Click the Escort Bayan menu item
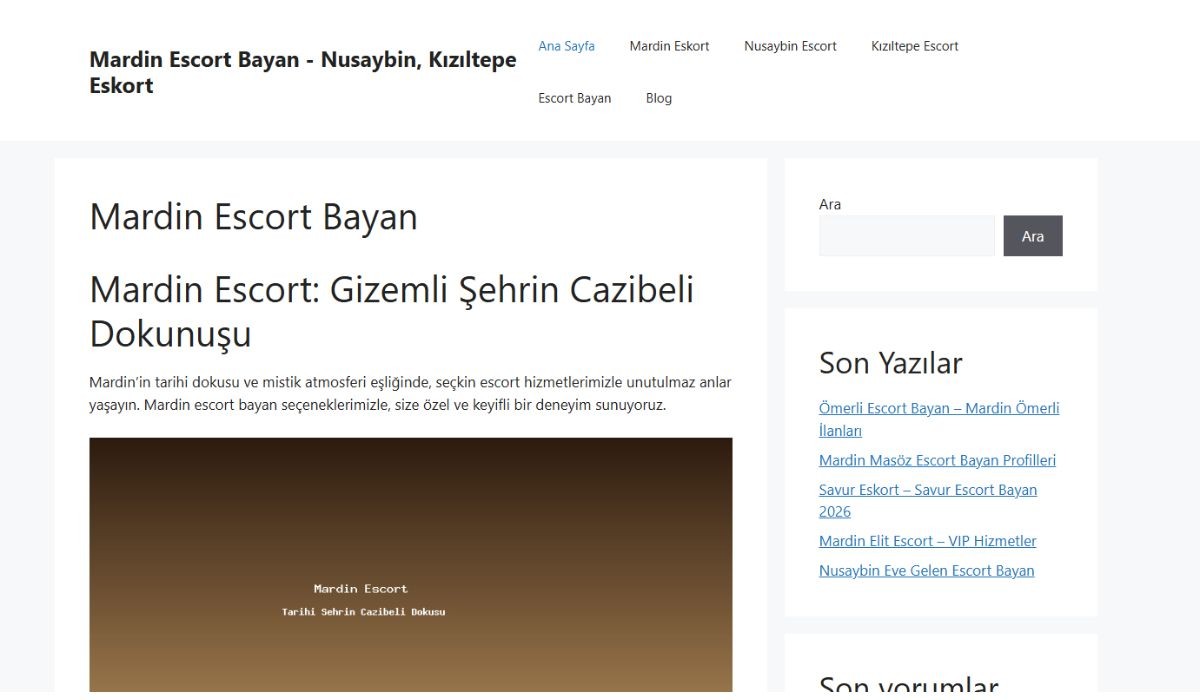The width and height of the screenshot is (1200, 700). pos(574,98)
